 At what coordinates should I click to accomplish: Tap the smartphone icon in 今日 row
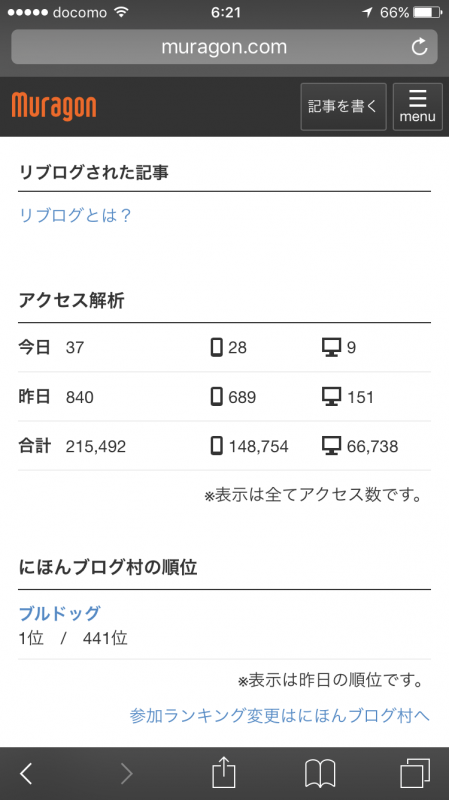coord(217,347)
